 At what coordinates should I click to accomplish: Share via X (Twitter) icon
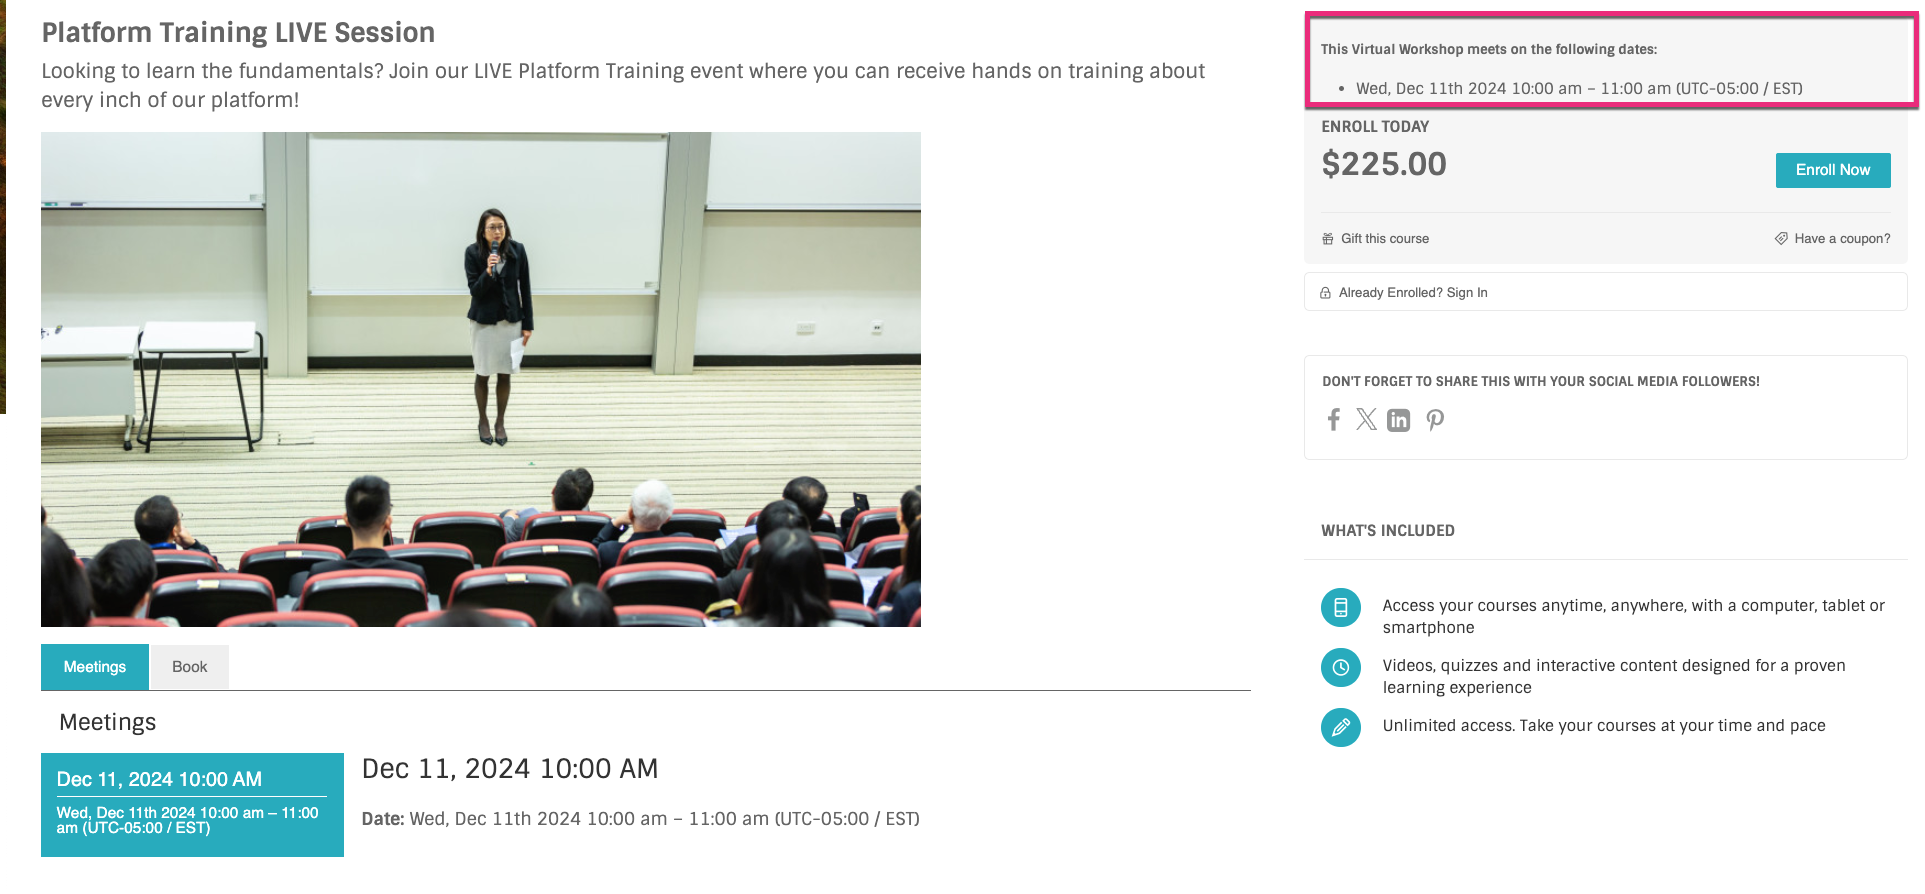(x=1366, y=419)
